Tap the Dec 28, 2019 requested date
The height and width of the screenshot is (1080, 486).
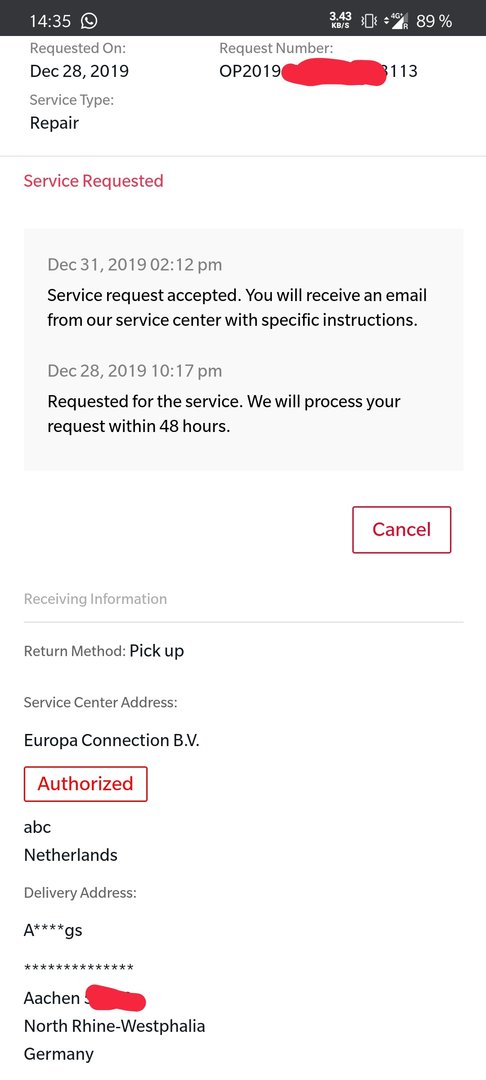coord(79,71)
